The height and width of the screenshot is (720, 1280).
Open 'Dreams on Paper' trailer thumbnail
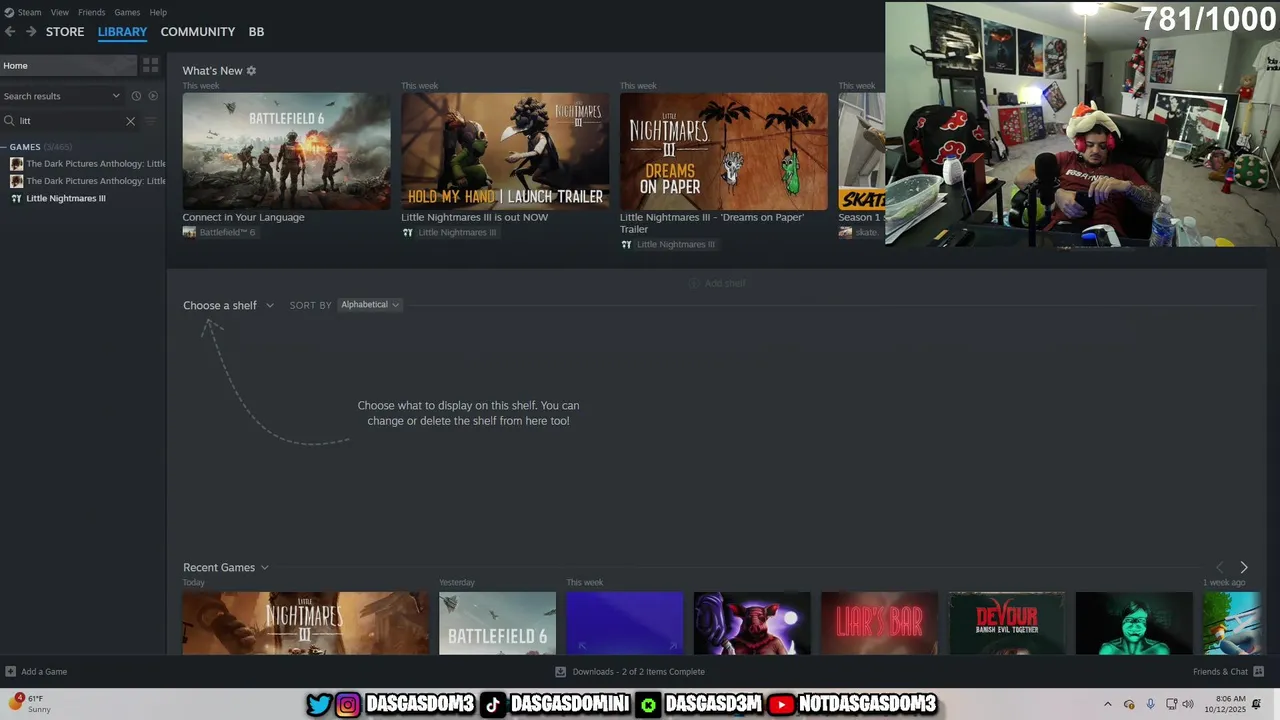tap(724, 151)
